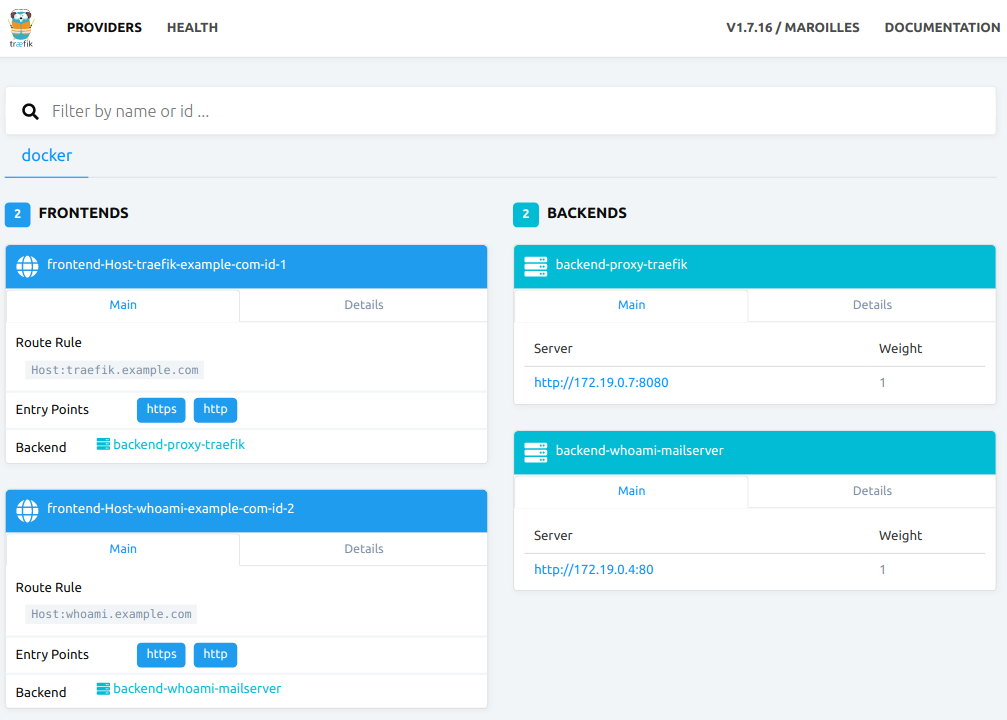Follow the backend-proxy-traefik backend link
The width and height of the screenshot is (1007, 720).
click(x=179, y=444)
